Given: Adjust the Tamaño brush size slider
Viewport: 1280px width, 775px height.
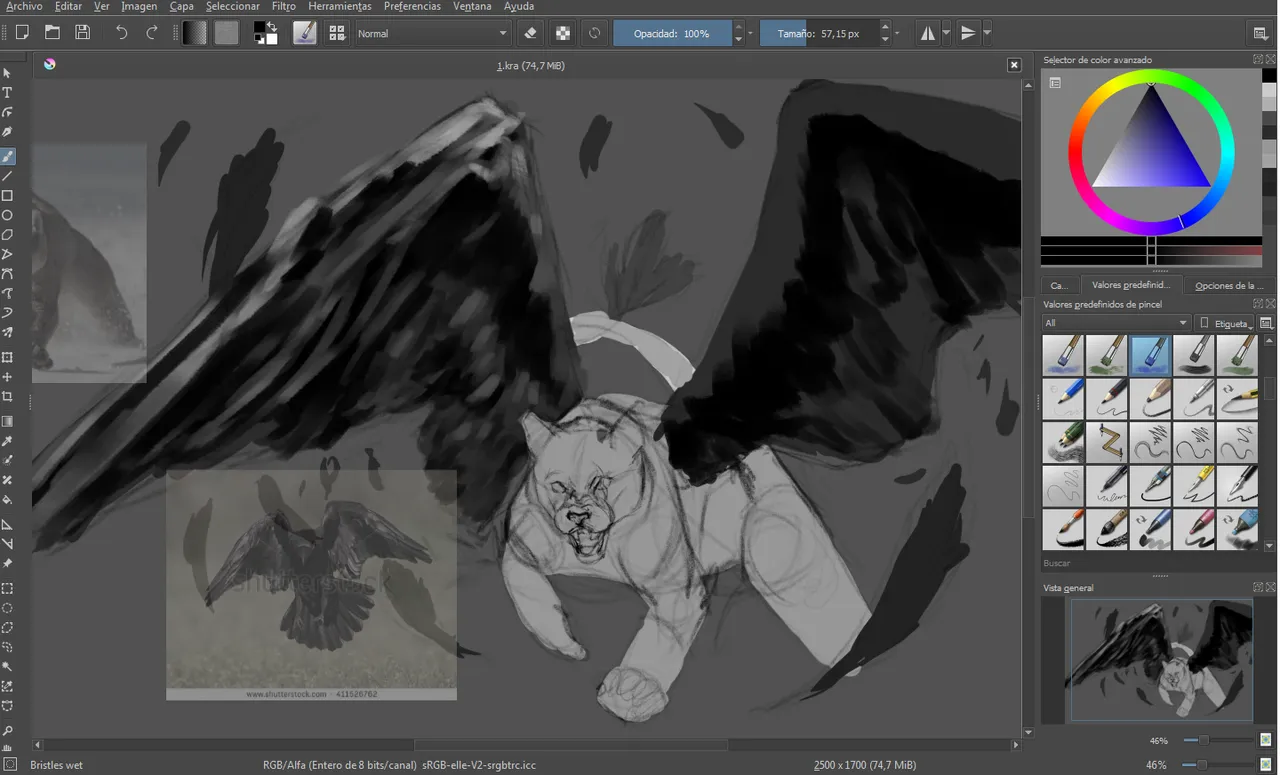Looking at the screenshot, I should (819, 33).
